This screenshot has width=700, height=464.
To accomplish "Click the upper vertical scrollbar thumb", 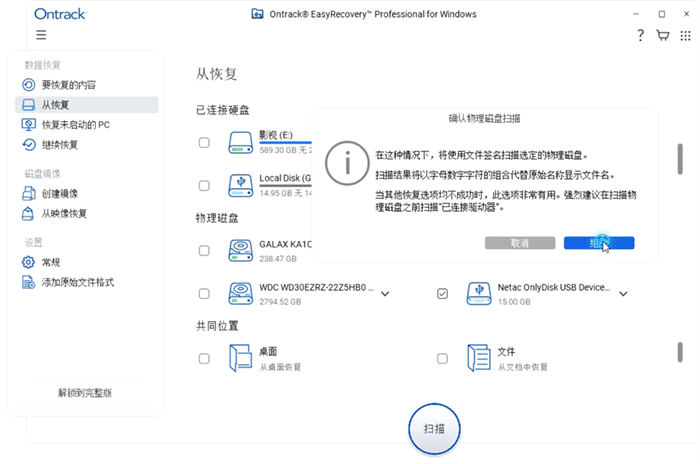I will 680,159.
